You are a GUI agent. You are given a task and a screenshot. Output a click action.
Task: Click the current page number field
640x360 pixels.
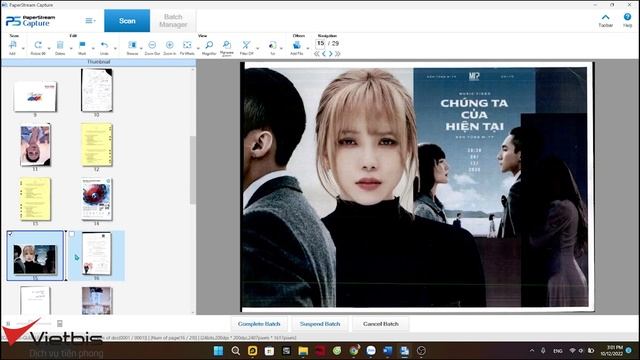pyautogui.click(x=320, y=43)
